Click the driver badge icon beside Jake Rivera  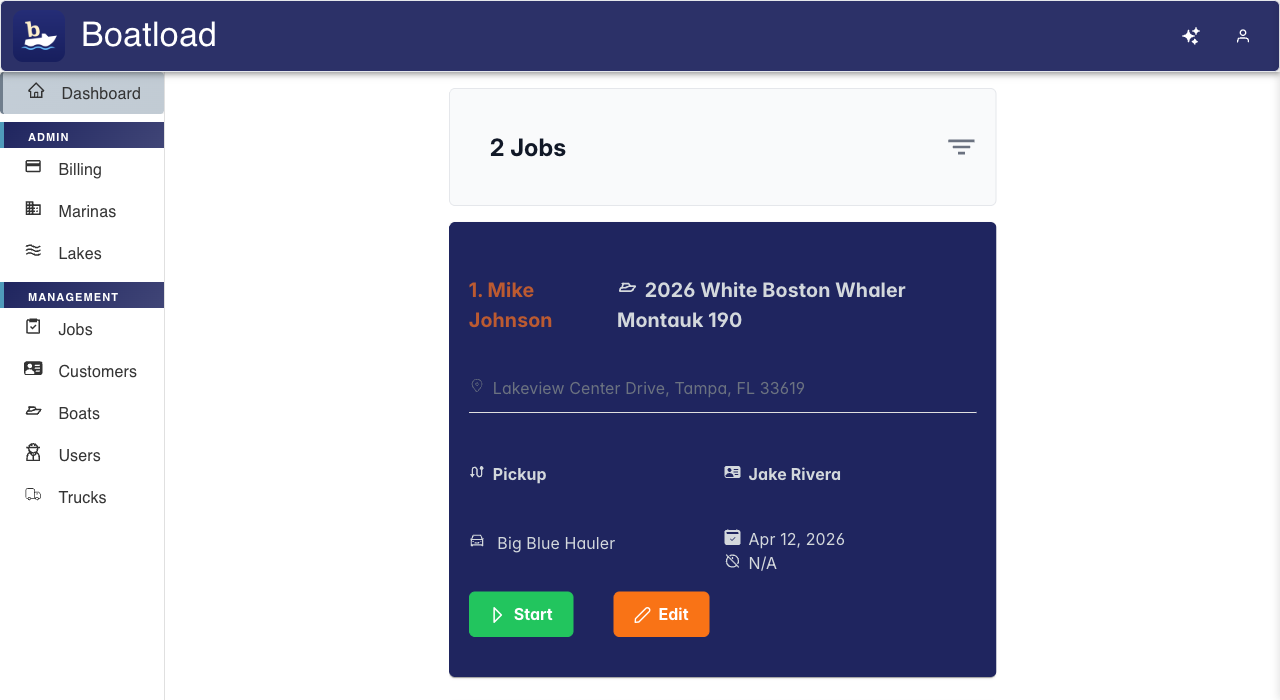(x=732, y=471)
